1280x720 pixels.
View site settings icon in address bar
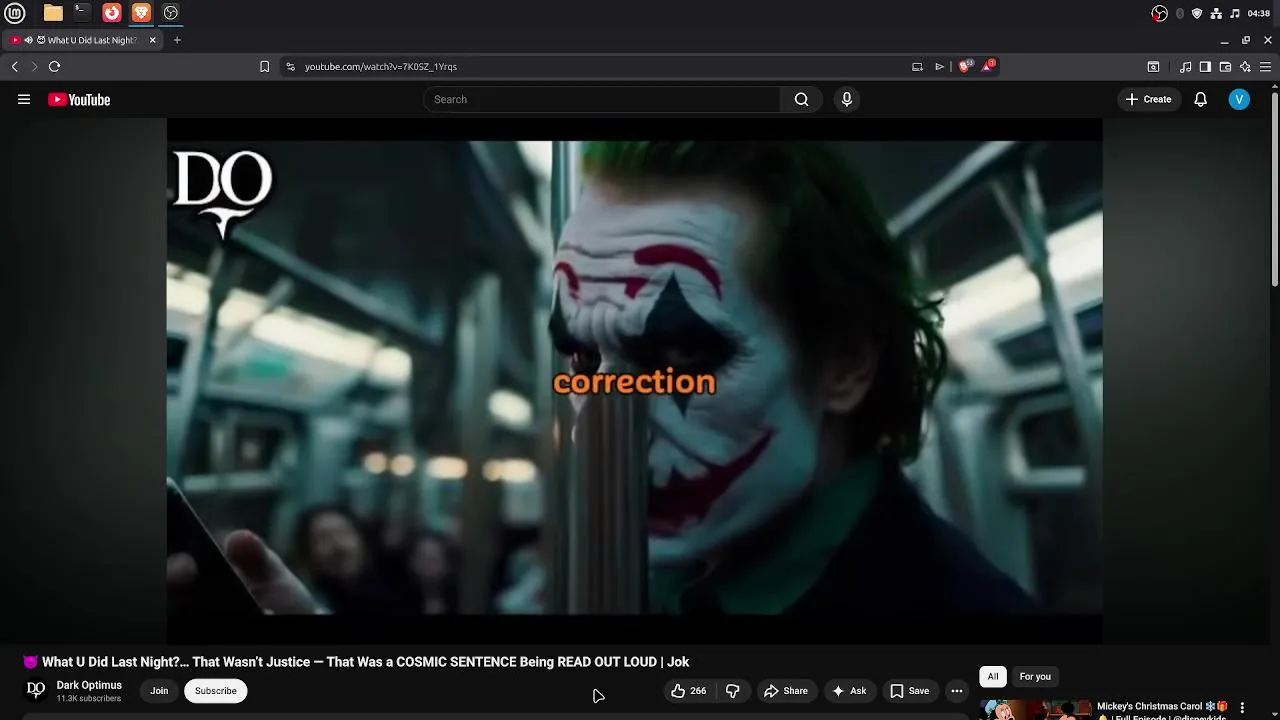click(x=290, y=66)
